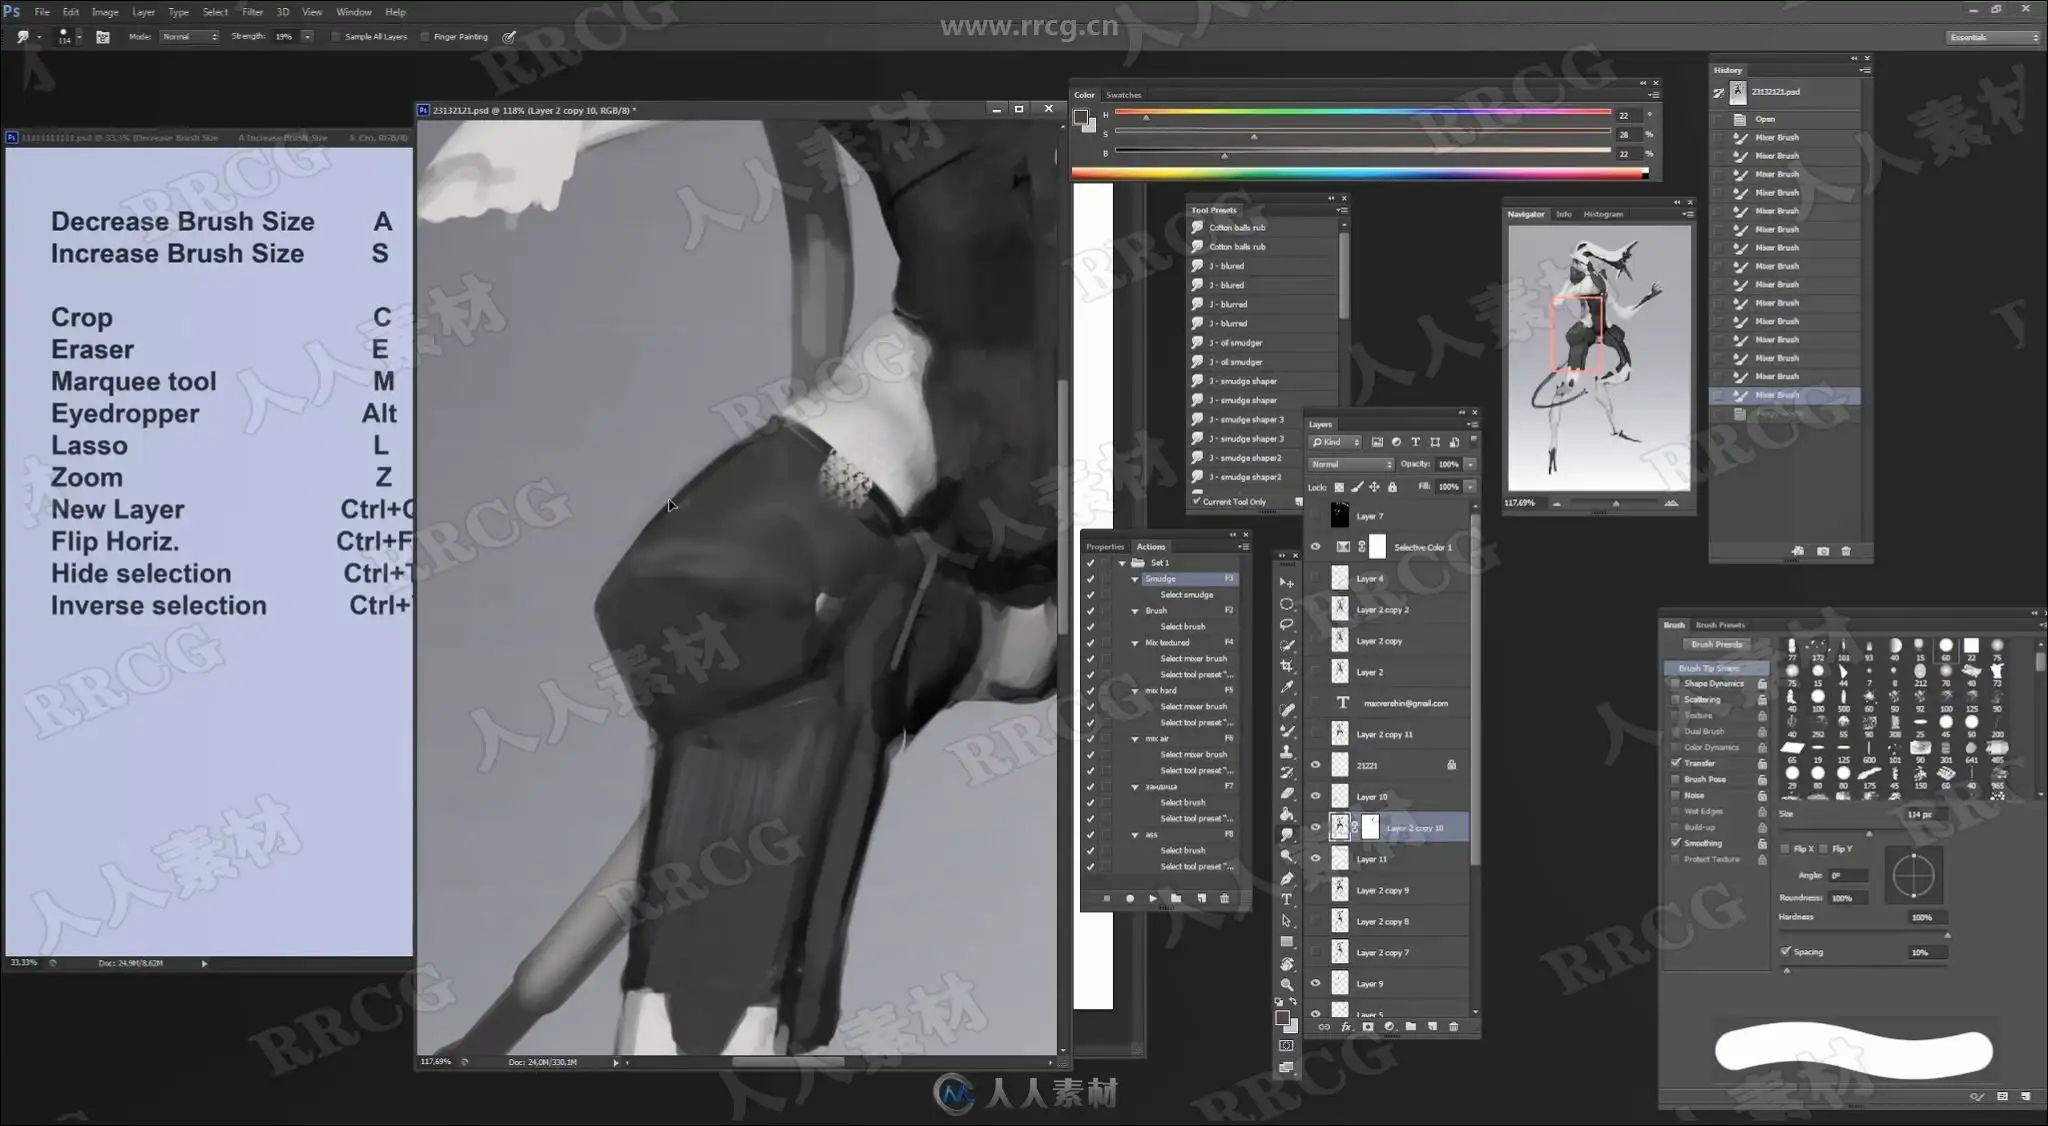Open the layer blend mode dropdown

[1351, 464]
